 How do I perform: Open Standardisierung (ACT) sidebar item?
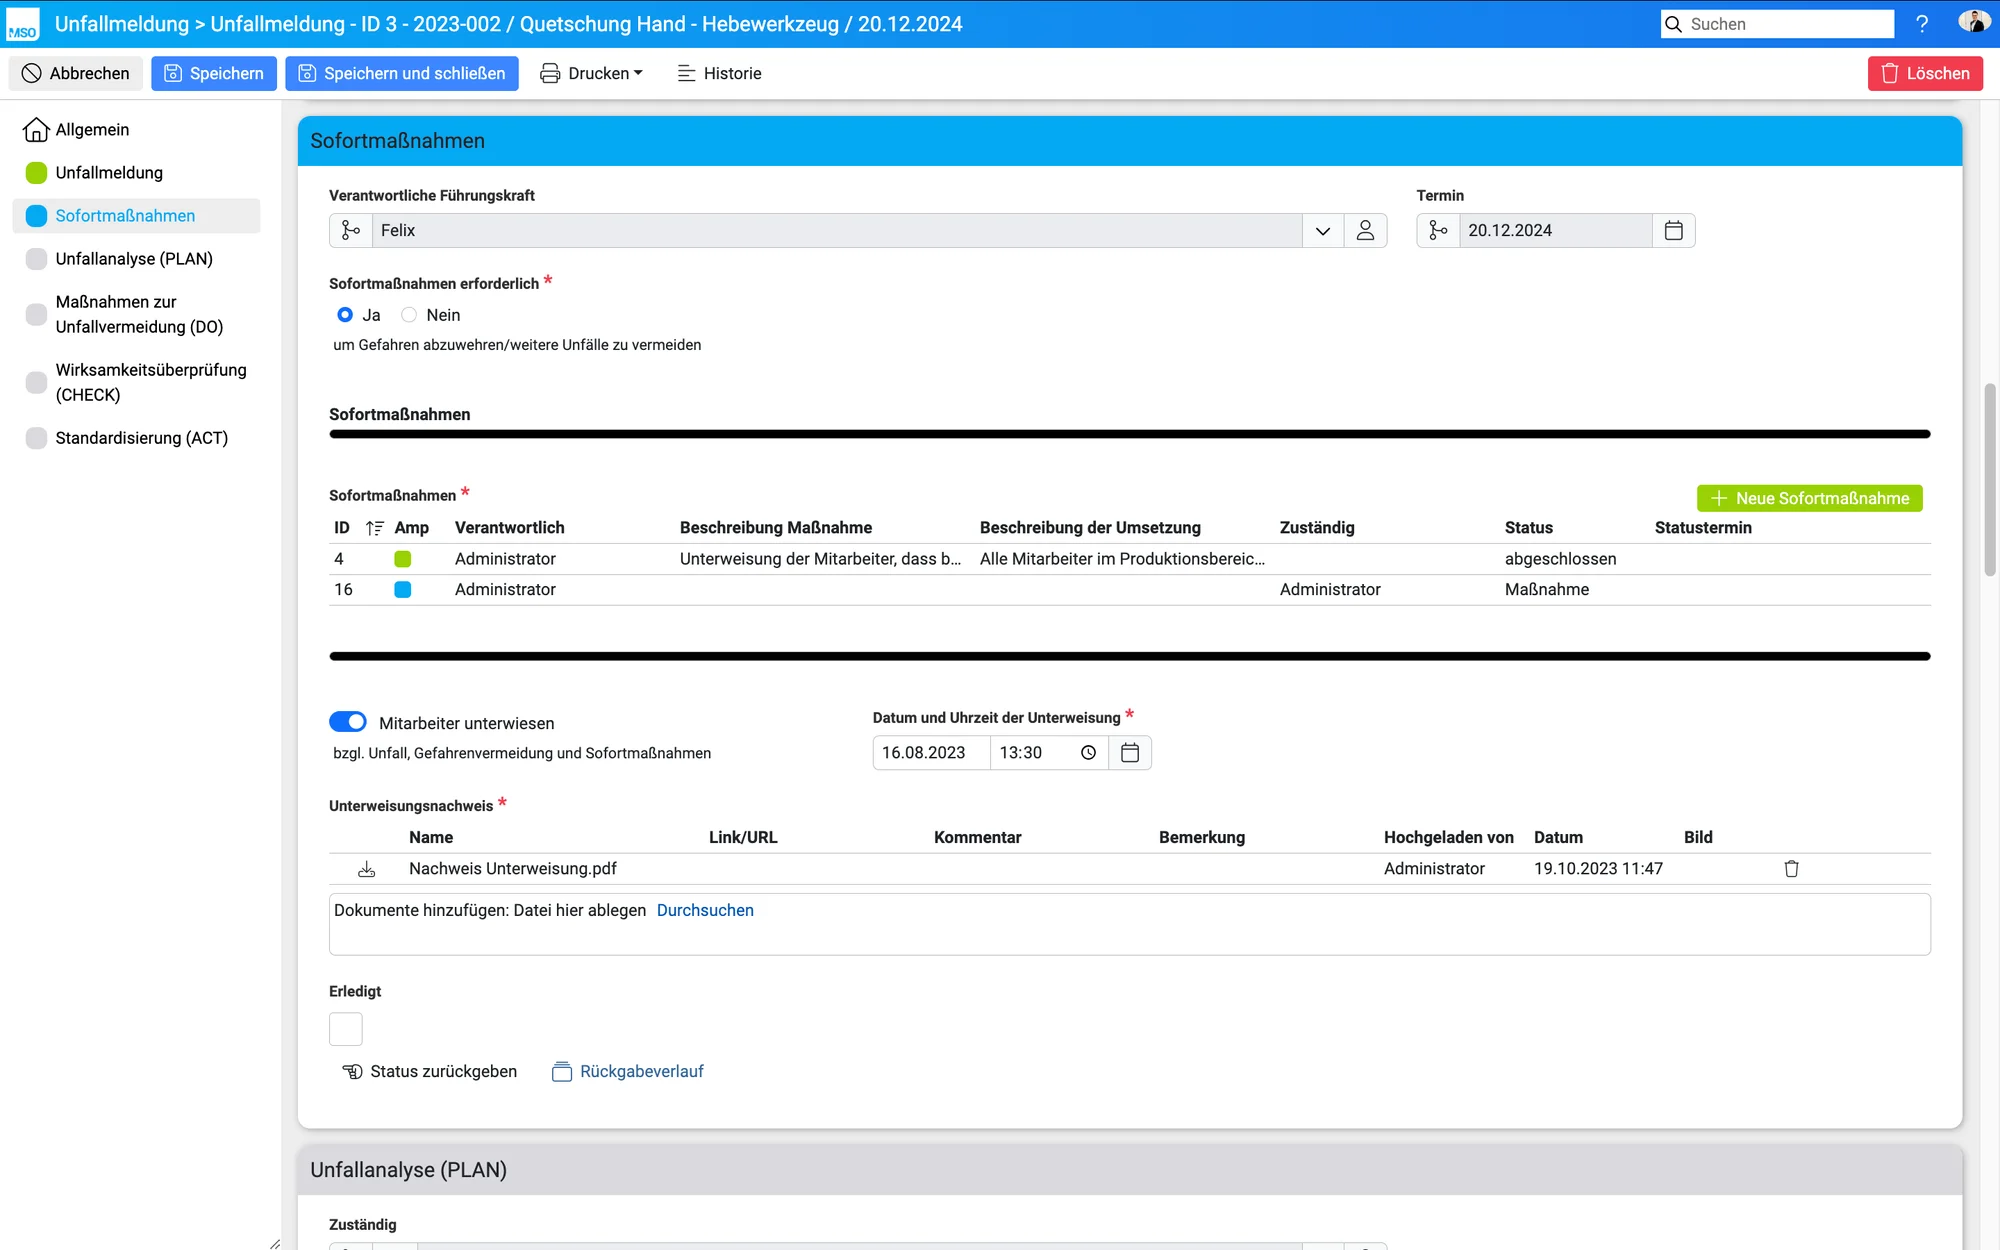click(x=142, y=438)
